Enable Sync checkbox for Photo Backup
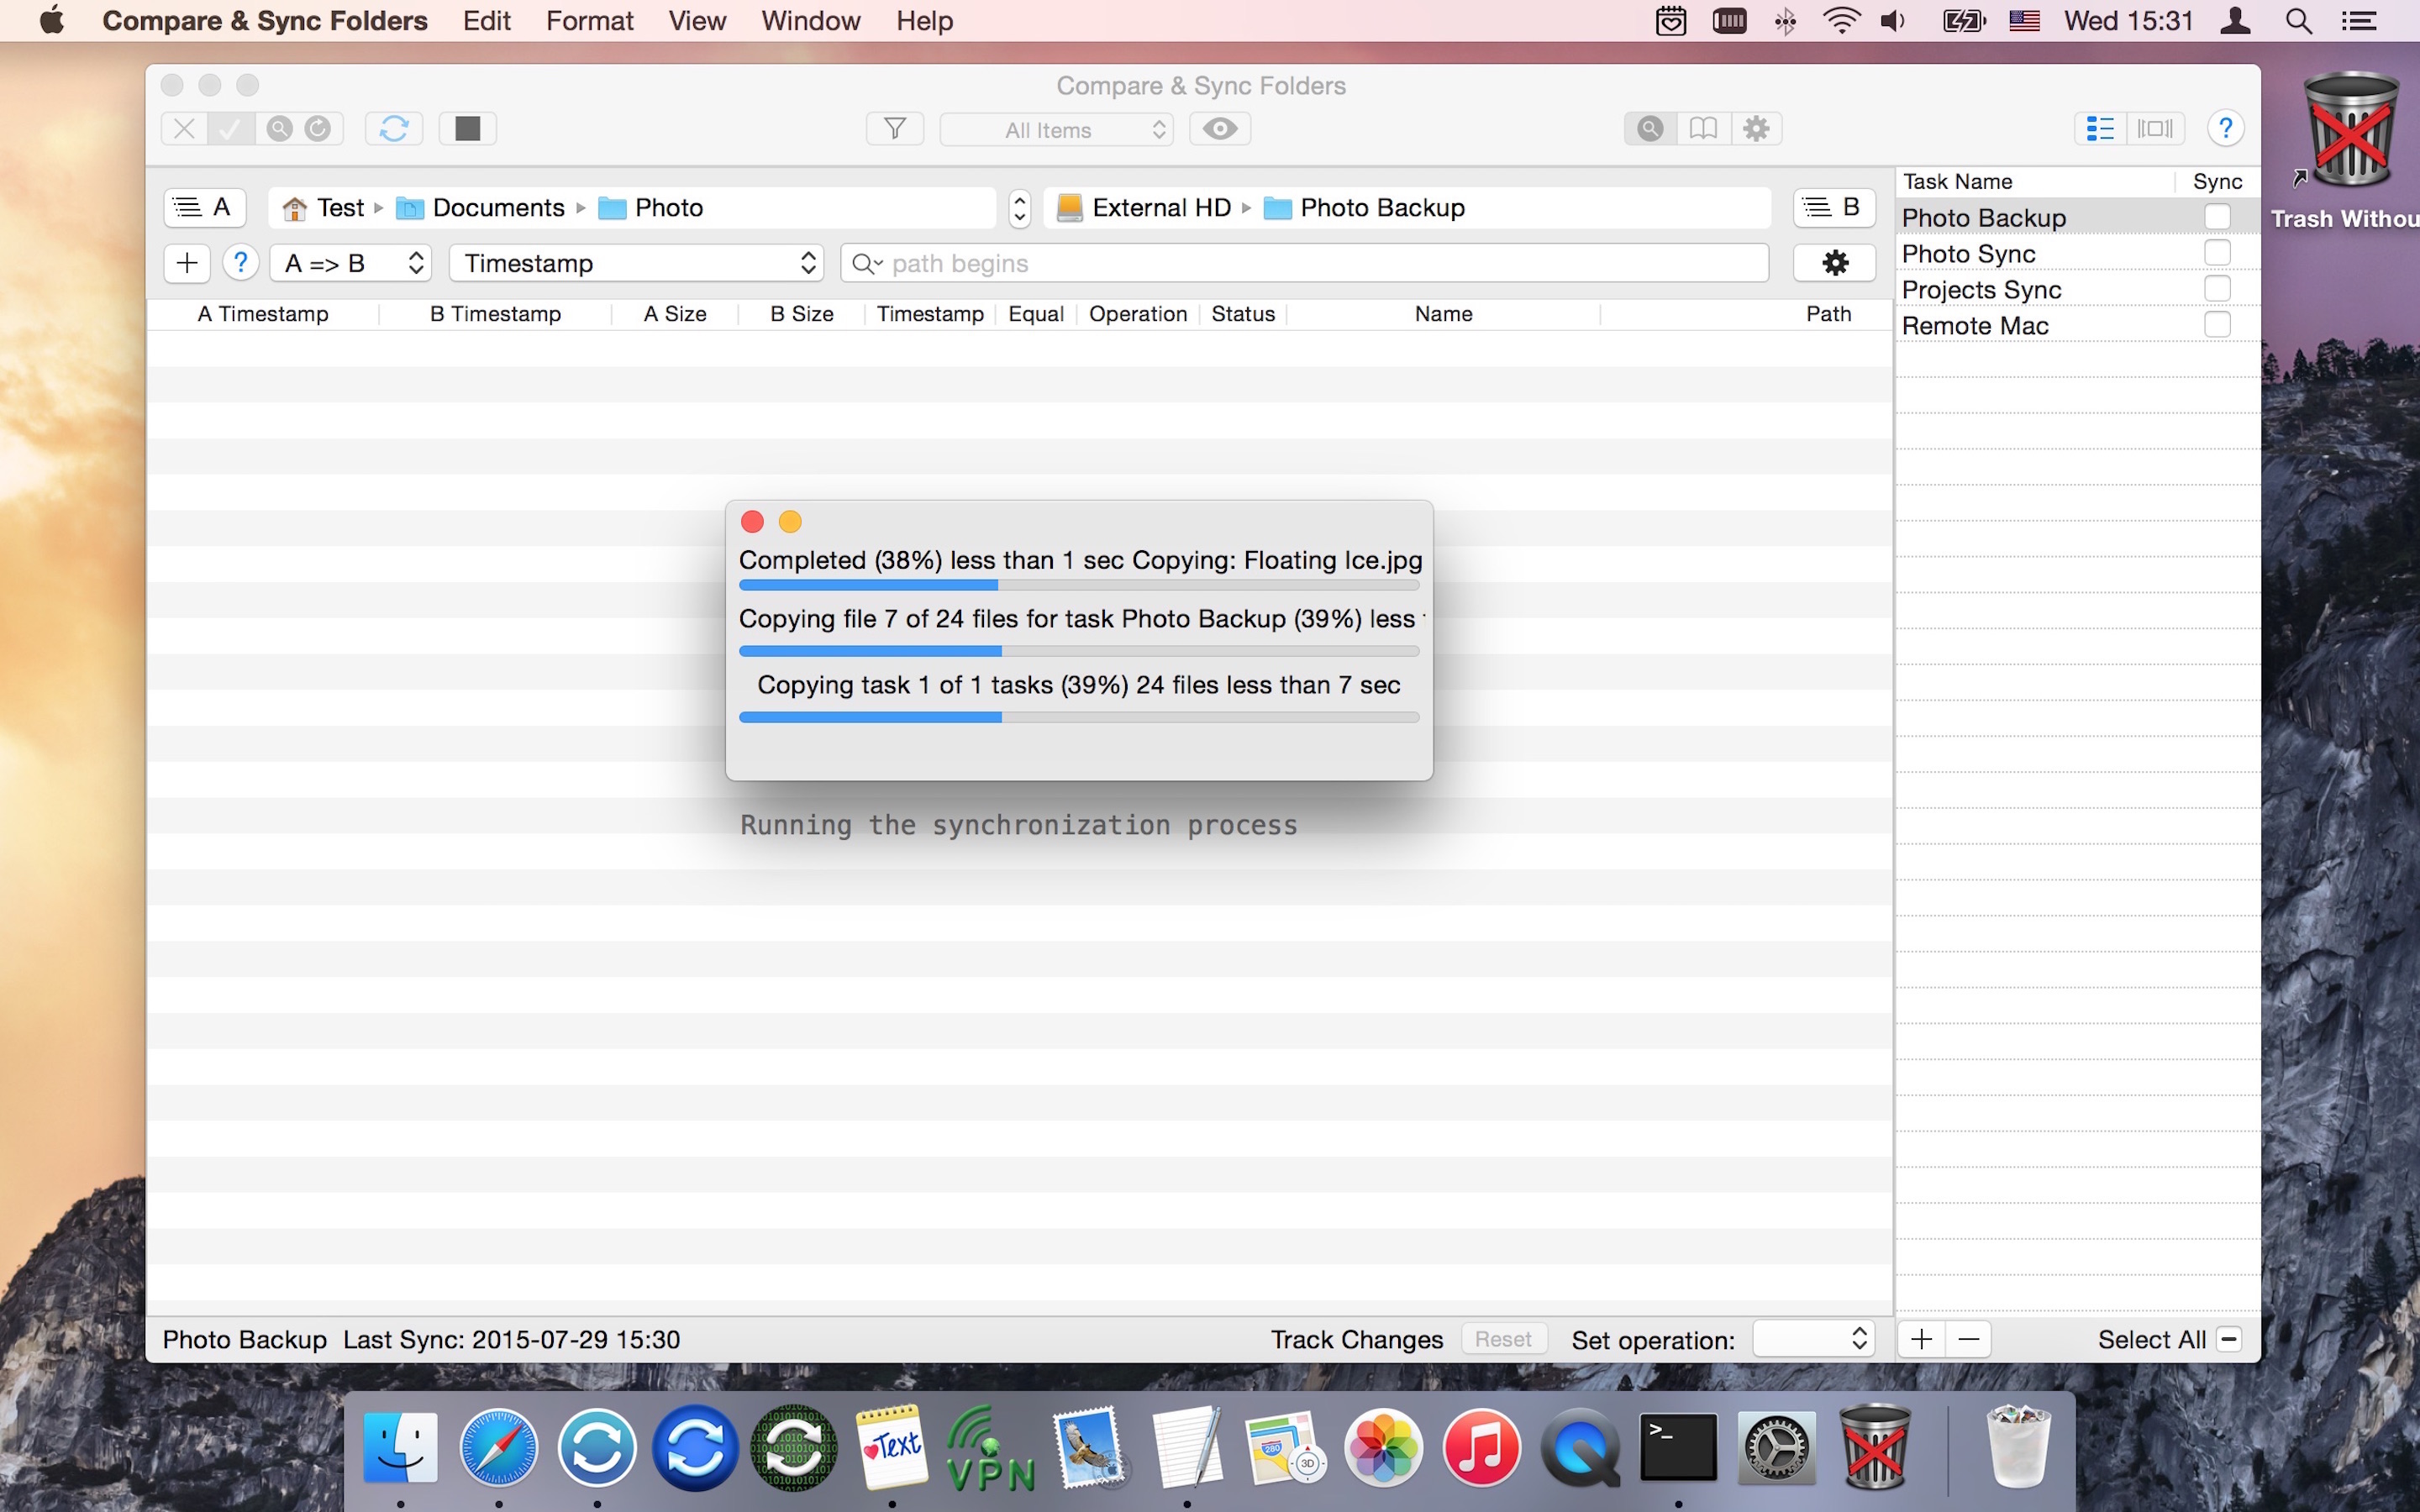 tap(2217, 217)
